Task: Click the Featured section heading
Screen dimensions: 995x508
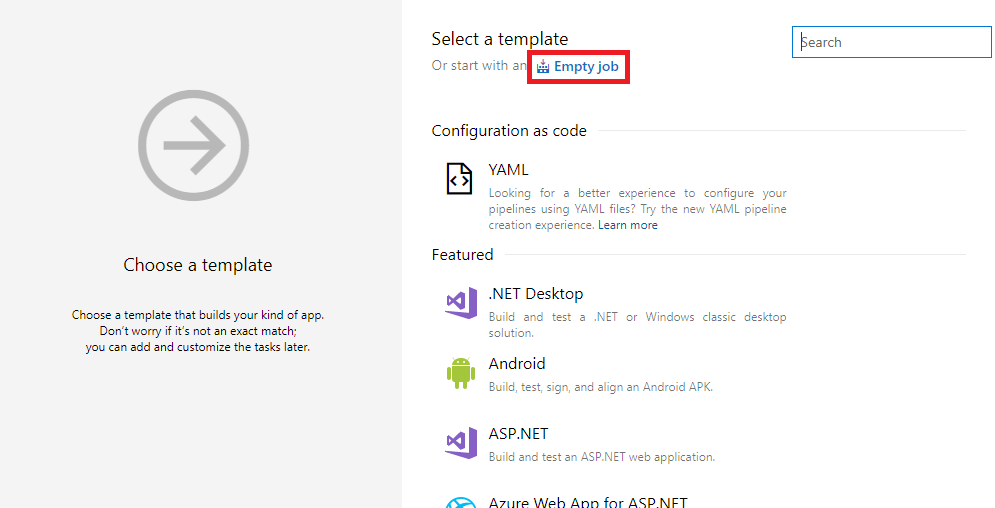Action: click(x=462, y=254)
